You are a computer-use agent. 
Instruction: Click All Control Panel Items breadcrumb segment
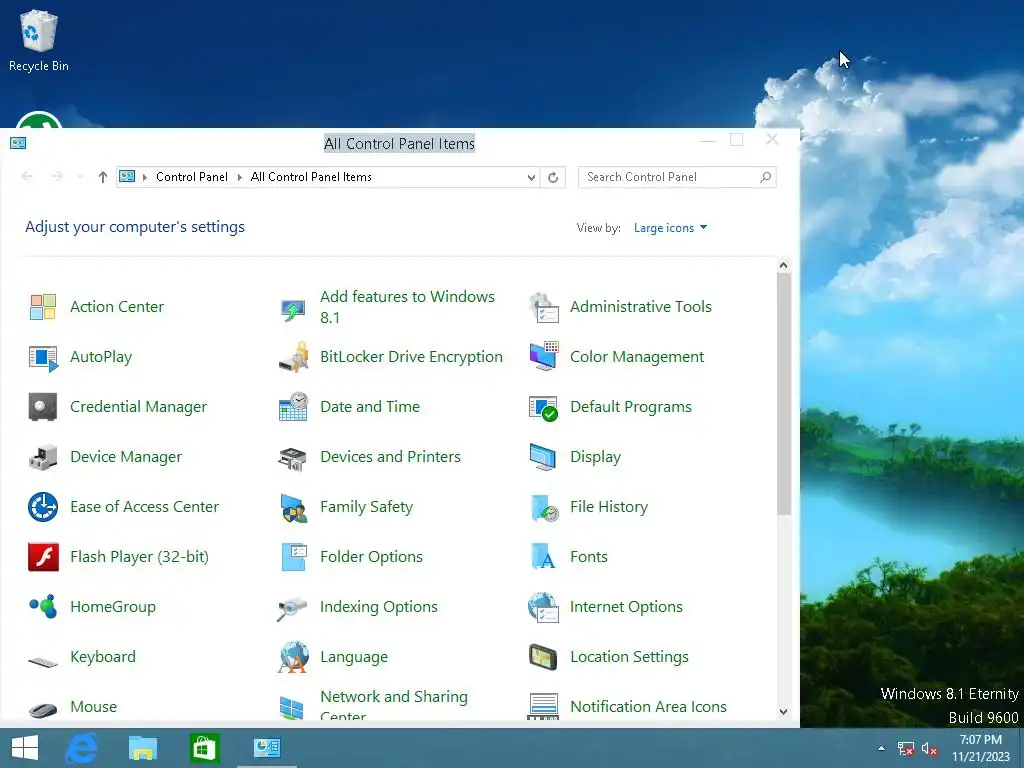click(311, 177)
